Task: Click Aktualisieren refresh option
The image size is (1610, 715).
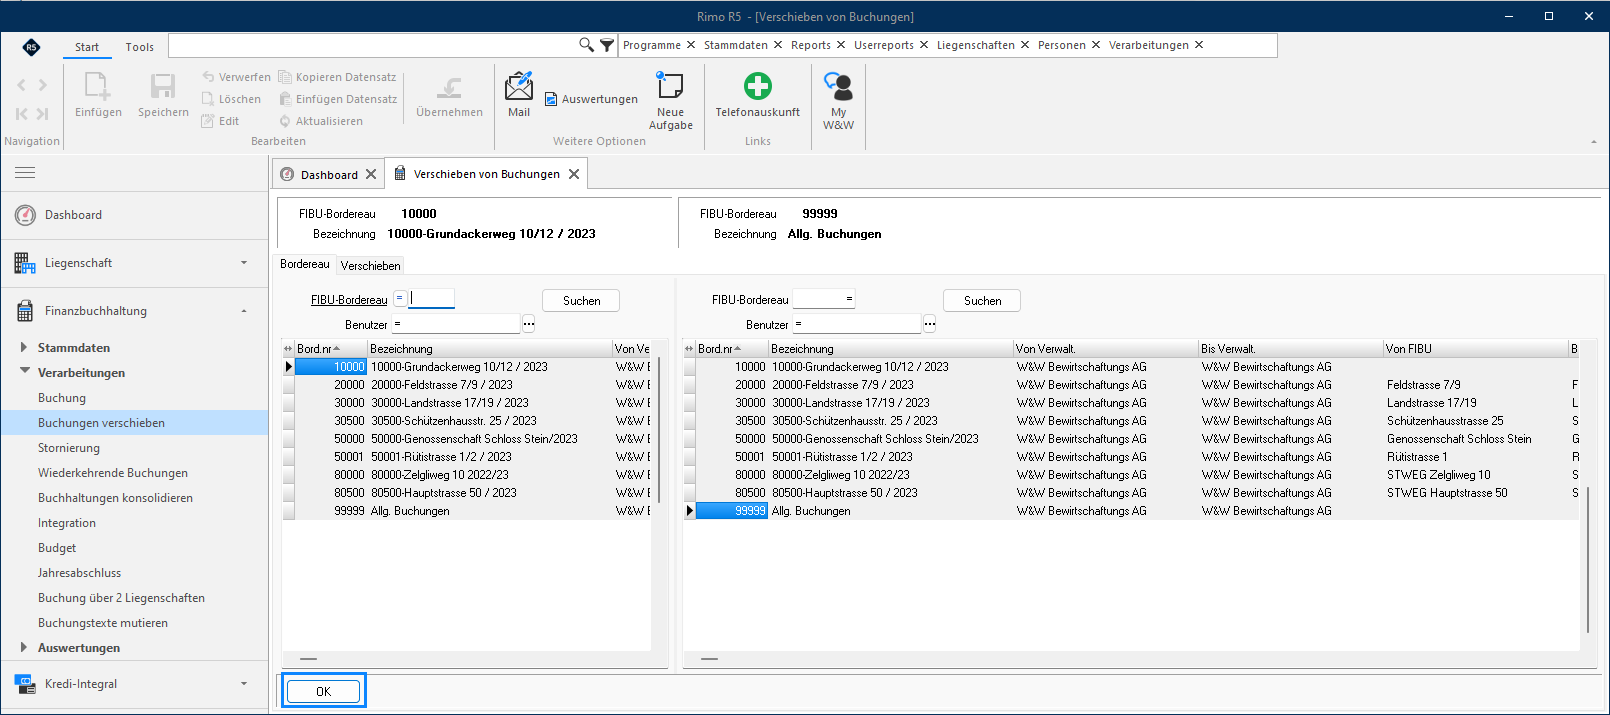Action: (x=321, y=121)
